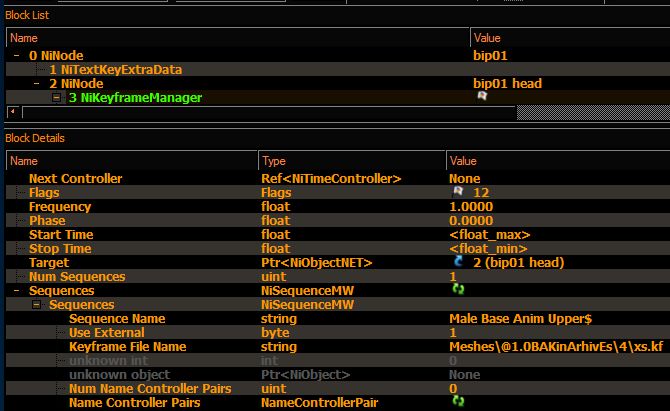
Task: Select the Stop Time property name
Action: click(x=60, y=249)
